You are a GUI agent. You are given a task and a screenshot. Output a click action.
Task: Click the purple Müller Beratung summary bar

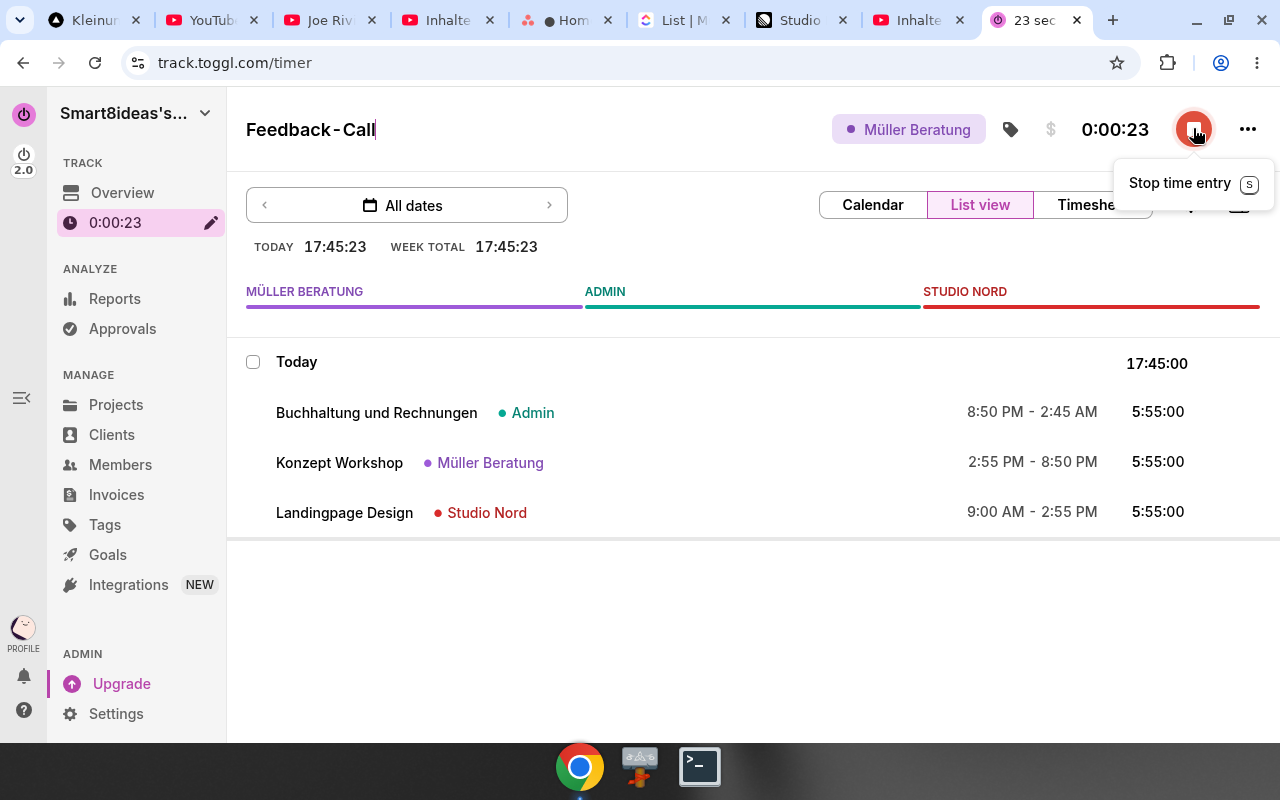pyautogui.click(x=414, y=306)
